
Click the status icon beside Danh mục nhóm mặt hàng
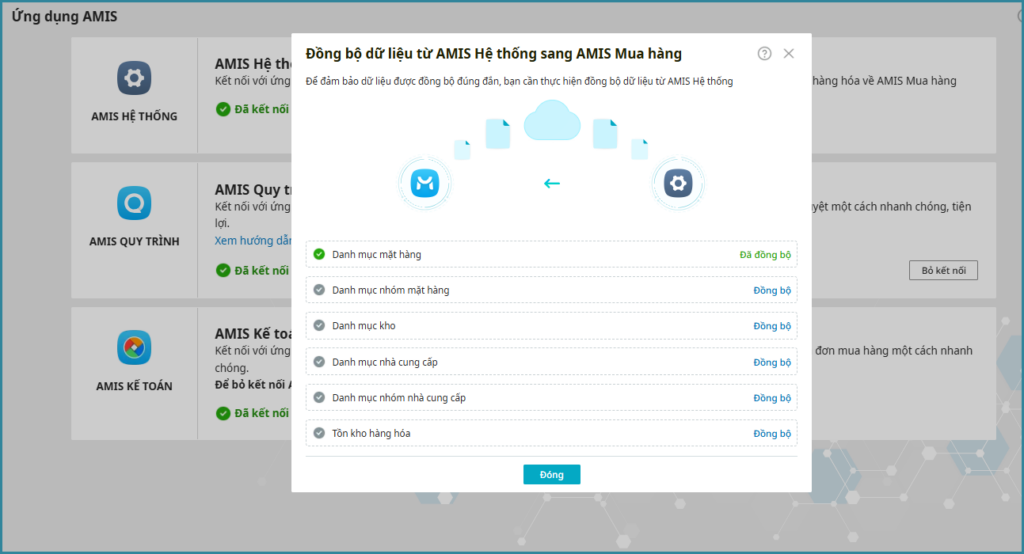click(x=319, y=289)
